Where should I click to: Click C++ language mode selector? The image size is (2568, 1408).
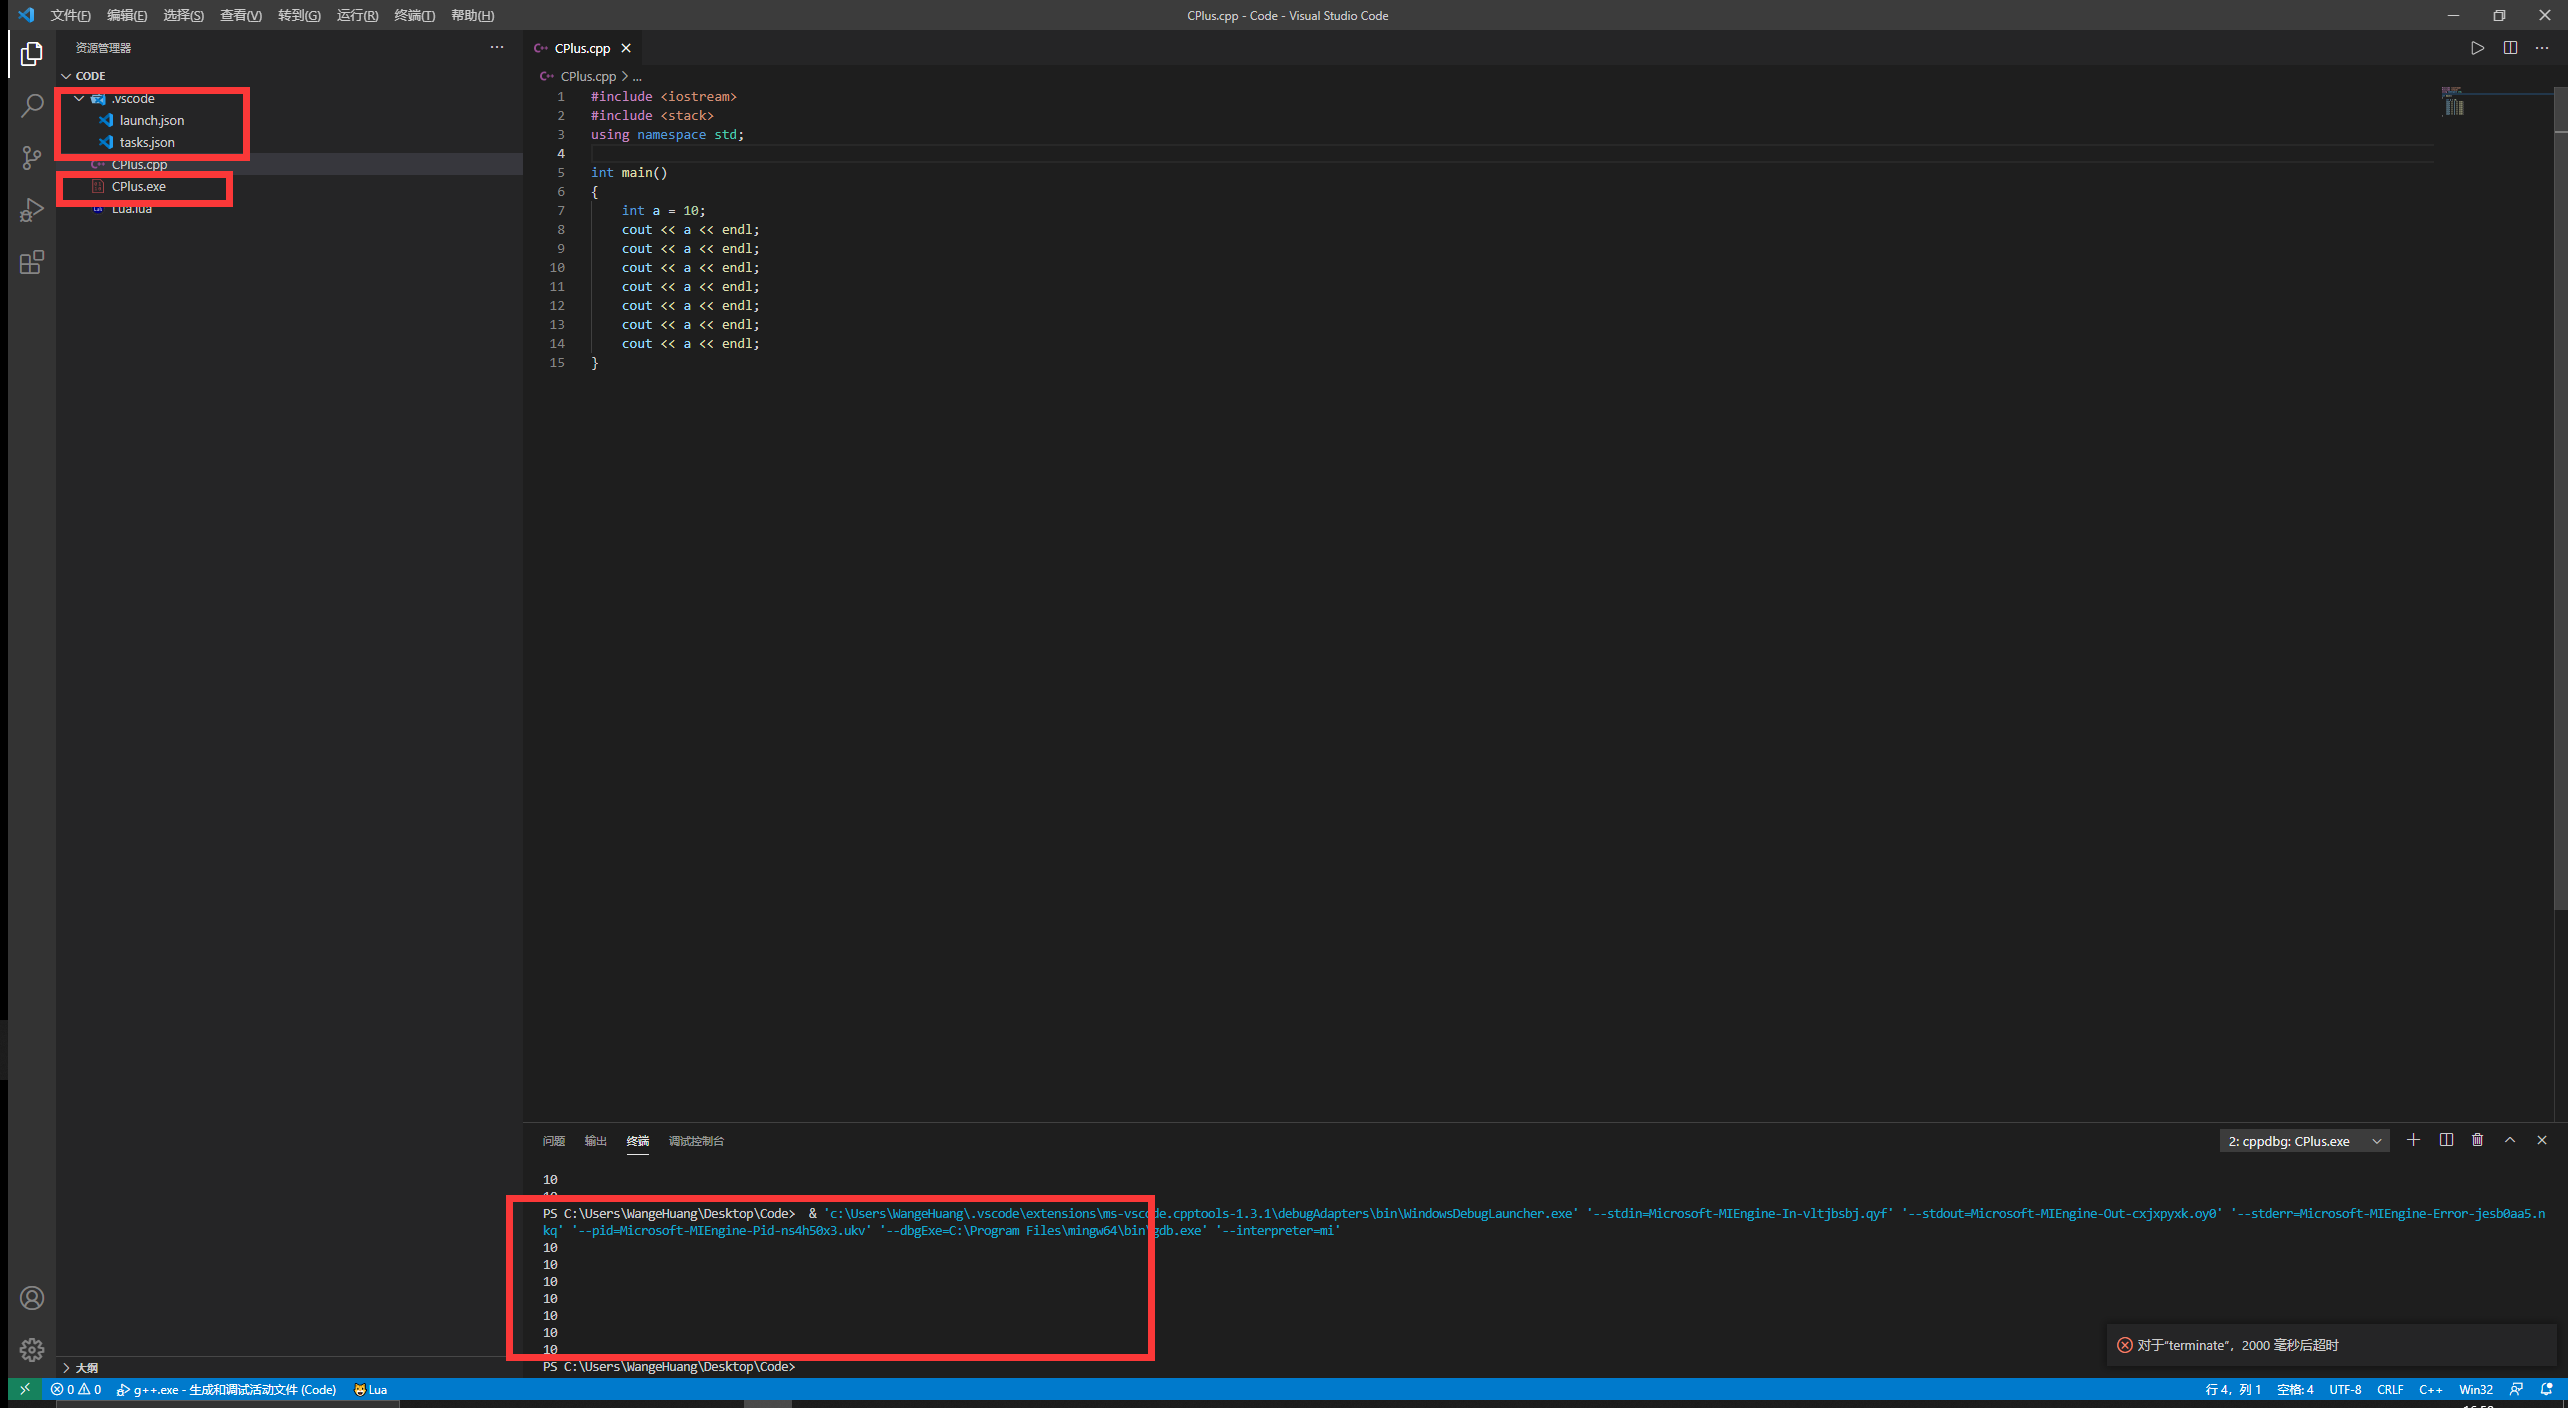[x=2431, y=1389]
